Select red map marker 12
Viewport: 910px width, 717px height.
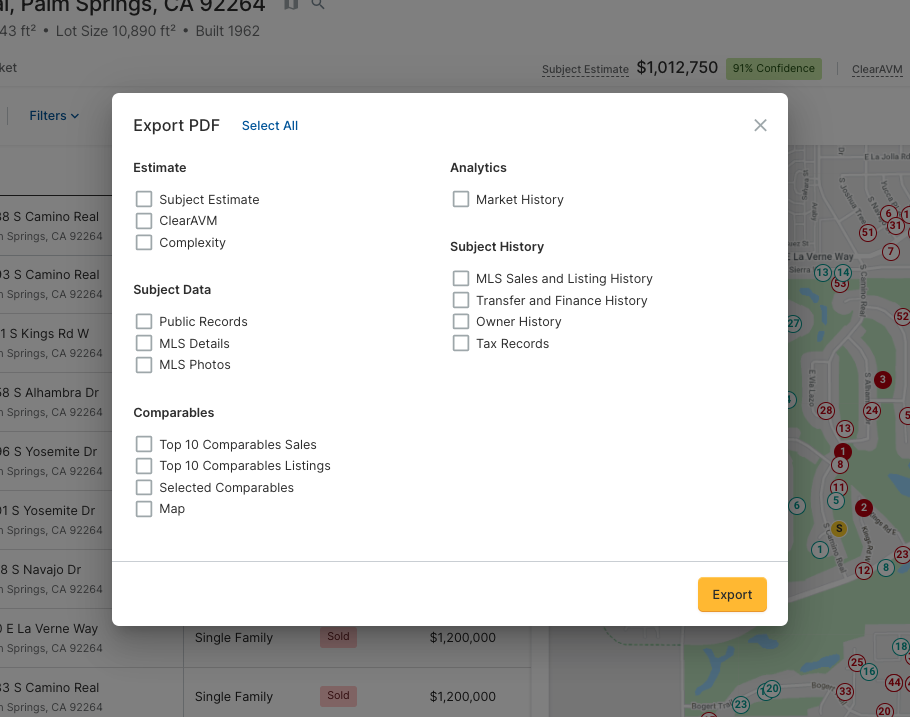pyautogui.click(x=864, y=571)
